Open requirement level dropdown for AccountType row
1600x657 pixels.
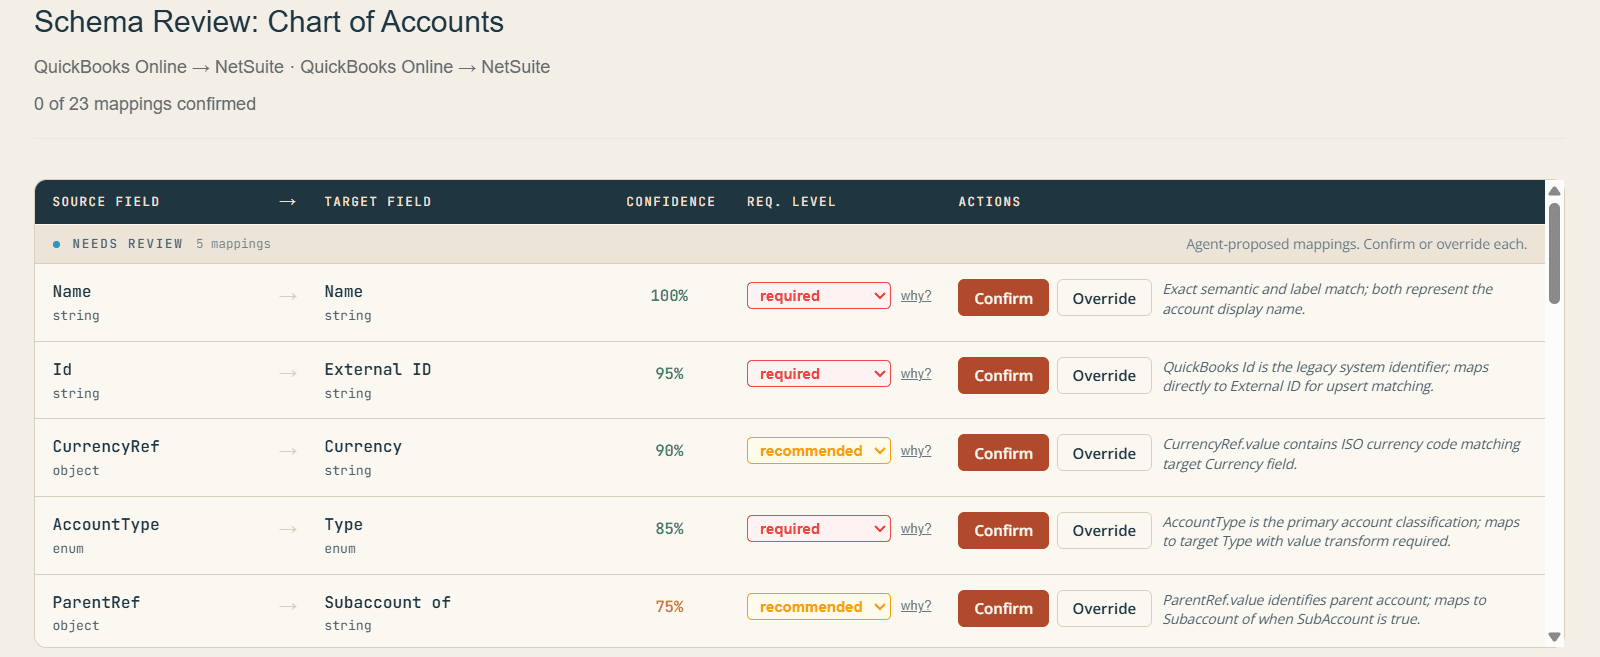point(818,529)
